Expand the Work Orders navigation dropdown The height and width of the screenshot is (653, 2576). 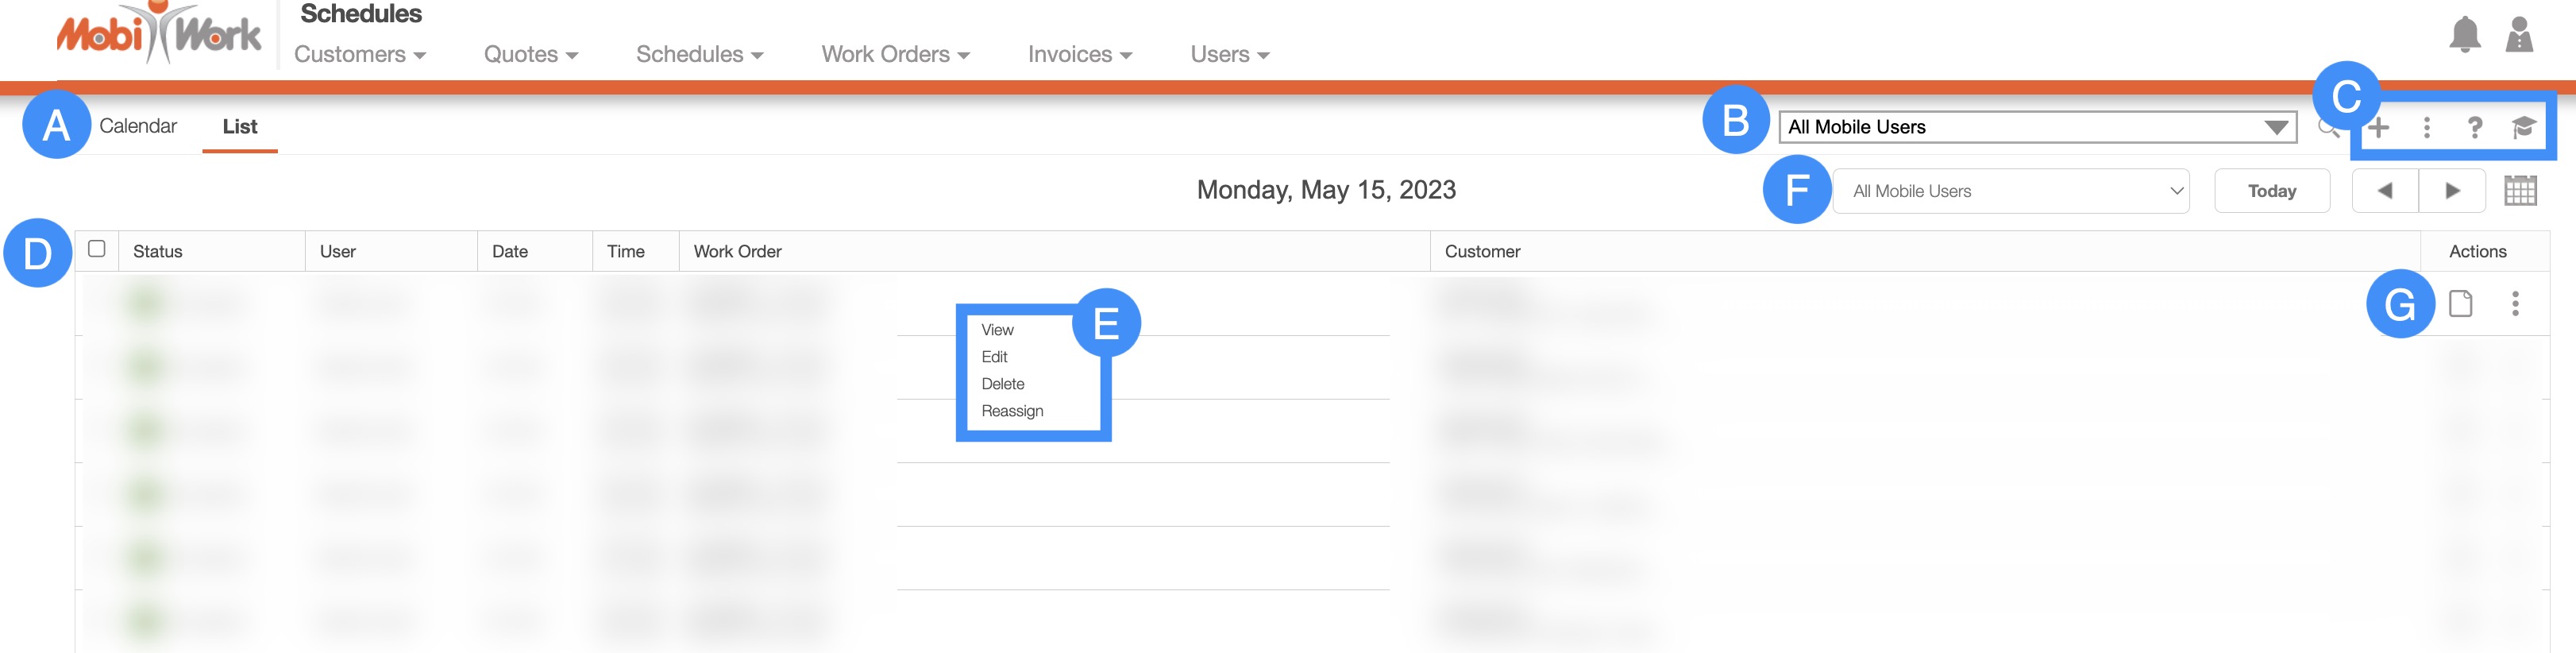(895, 55)
